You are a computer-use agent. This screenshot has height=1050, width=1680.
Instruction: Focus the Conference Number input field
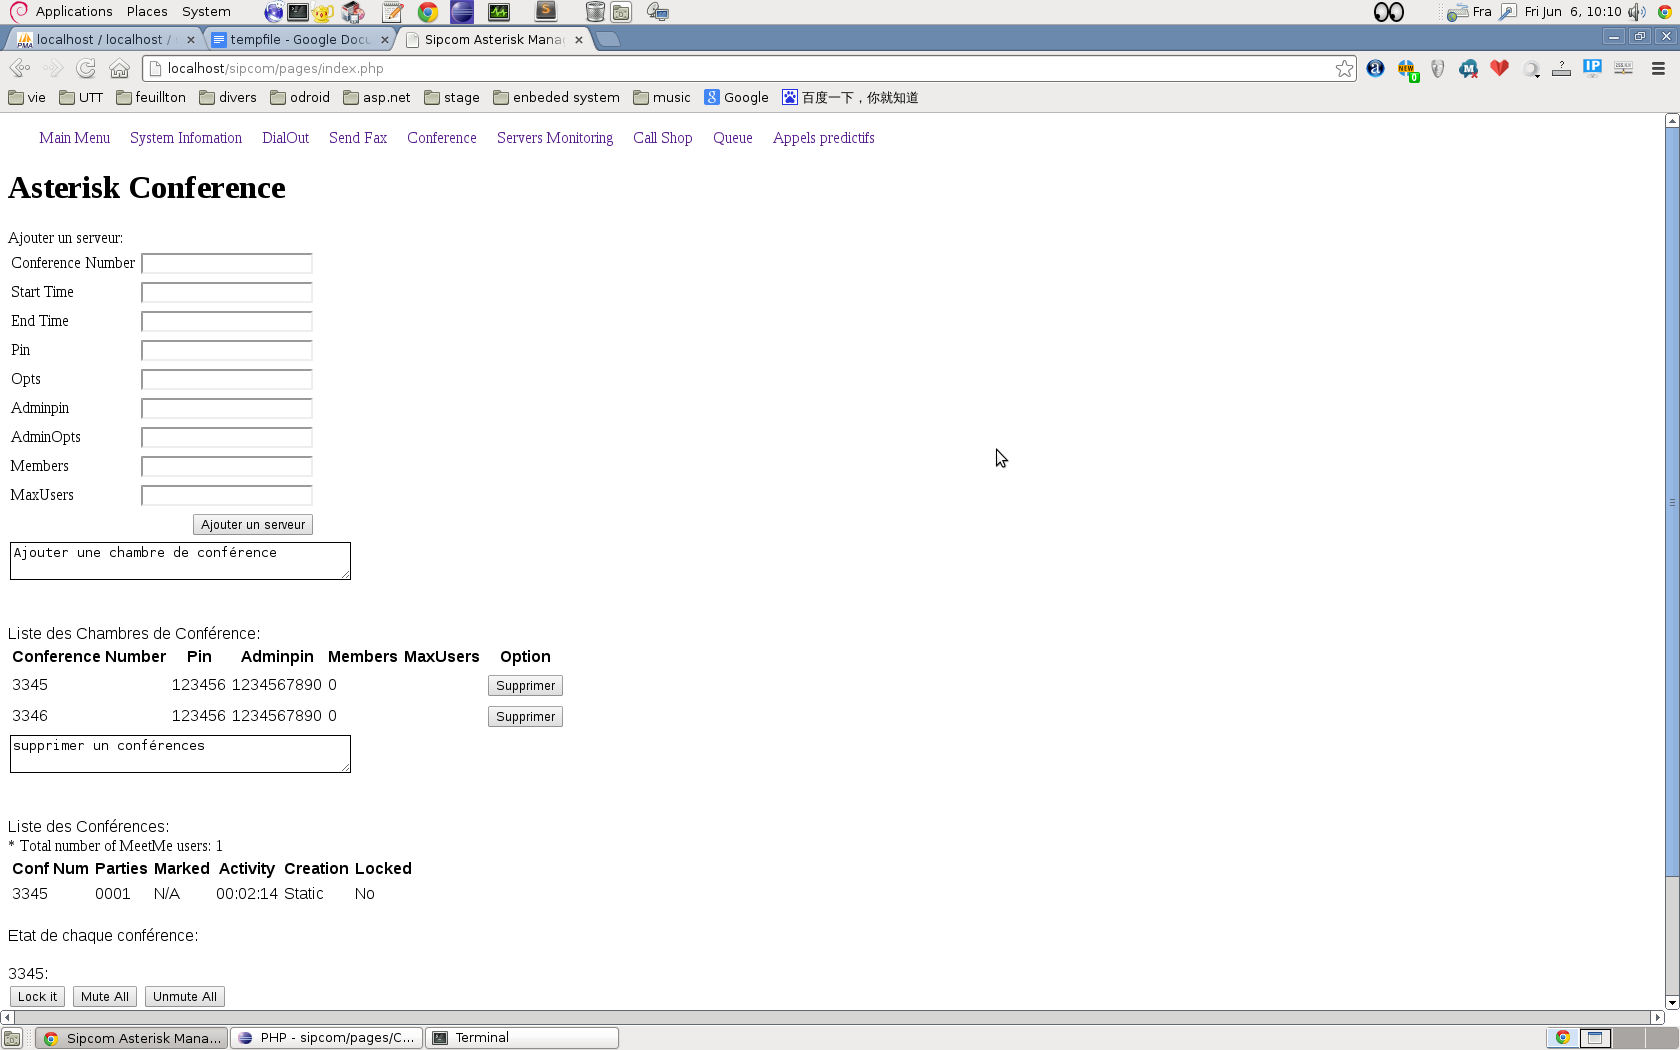tap(227, 263)
